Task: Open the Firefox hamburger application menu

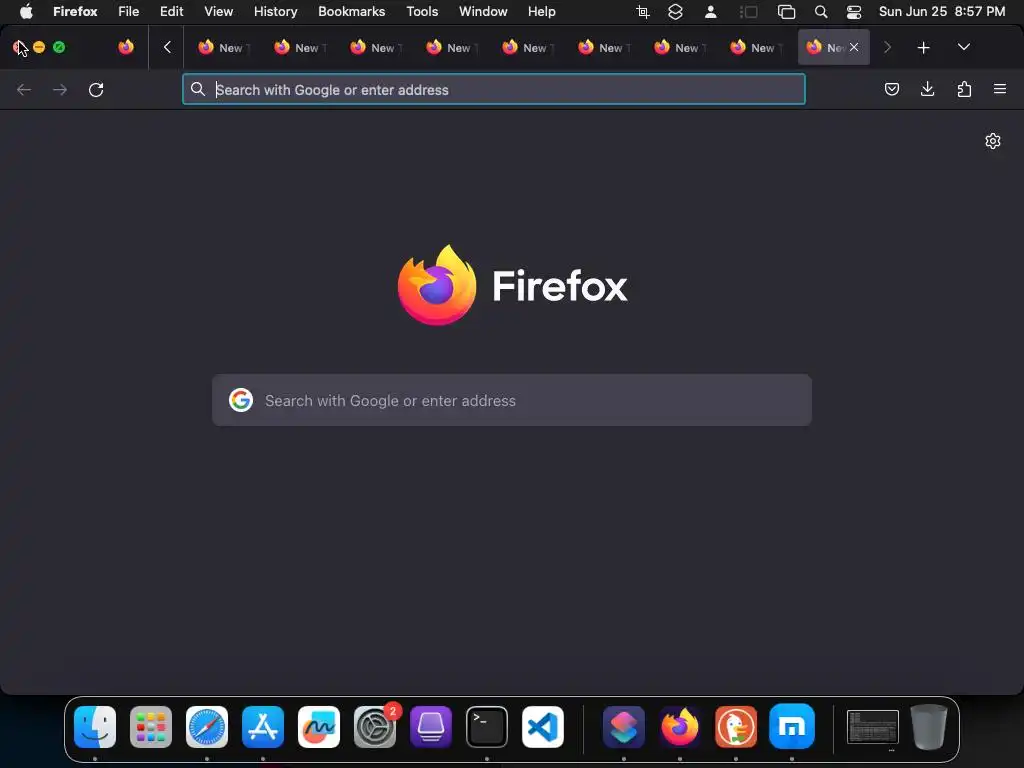Action: (x=999, y=89)
